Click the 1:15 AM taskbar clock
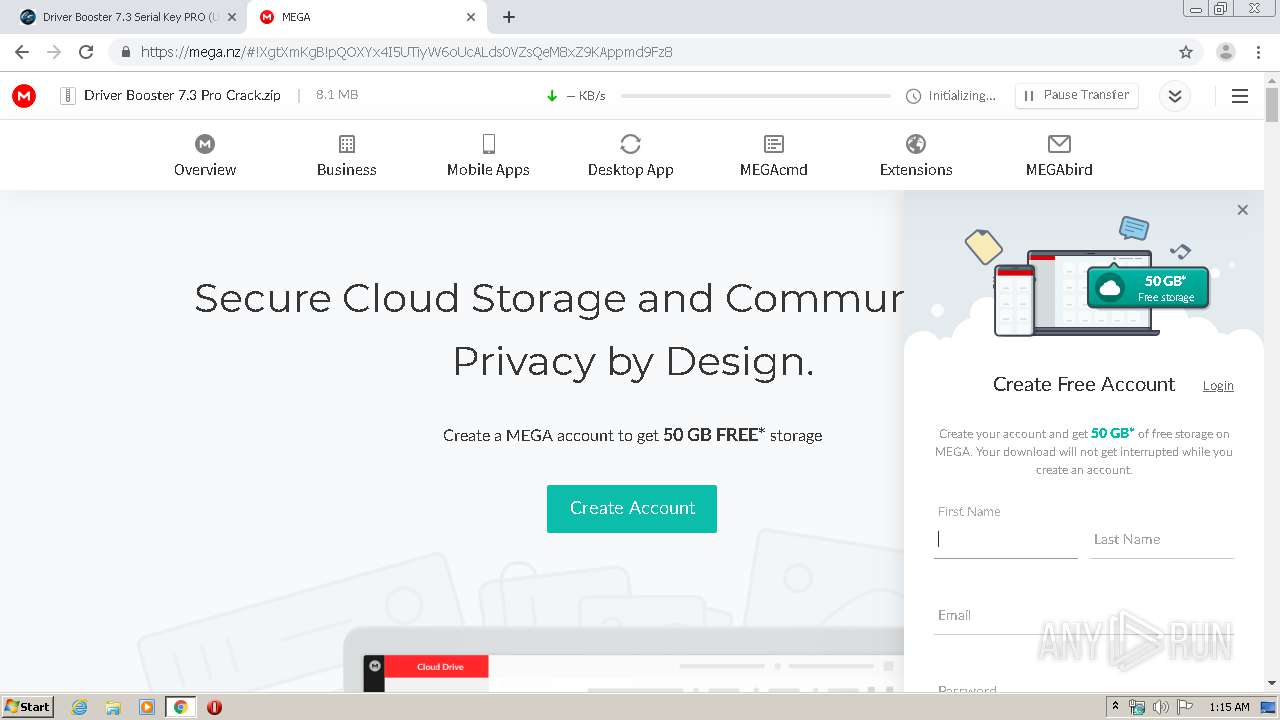The width and height of the screenshot is (1280, 720). tap(1229, 707)
